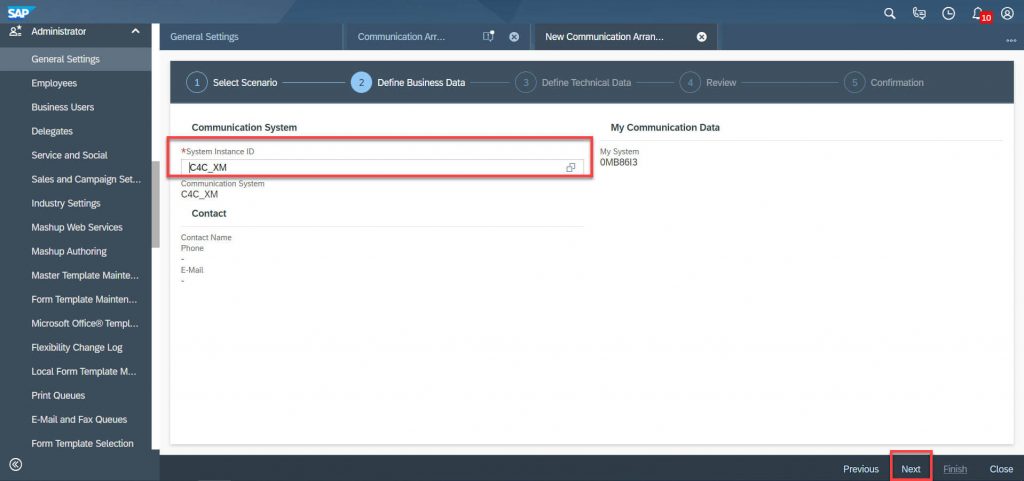Open Industry Settings in sidebar

(x=76, y=203)
